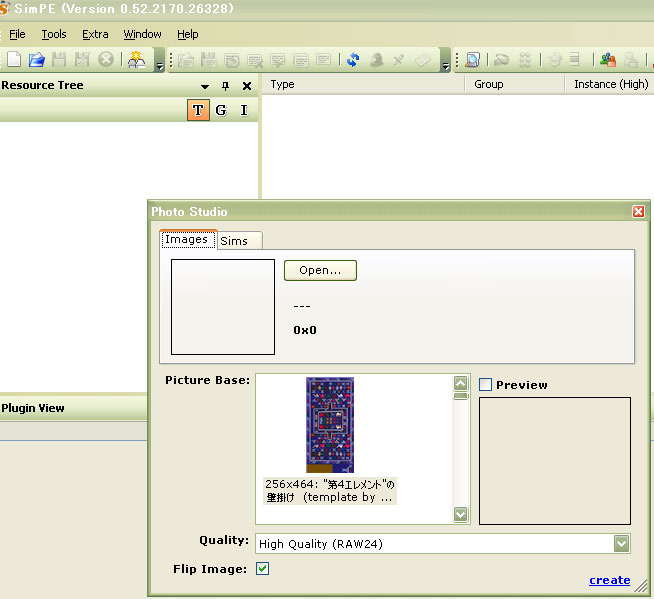The width and height of the screenshot is (654, 599).
Task: Toggle the I instance button in Resource Tree
Action: point(243,110)
